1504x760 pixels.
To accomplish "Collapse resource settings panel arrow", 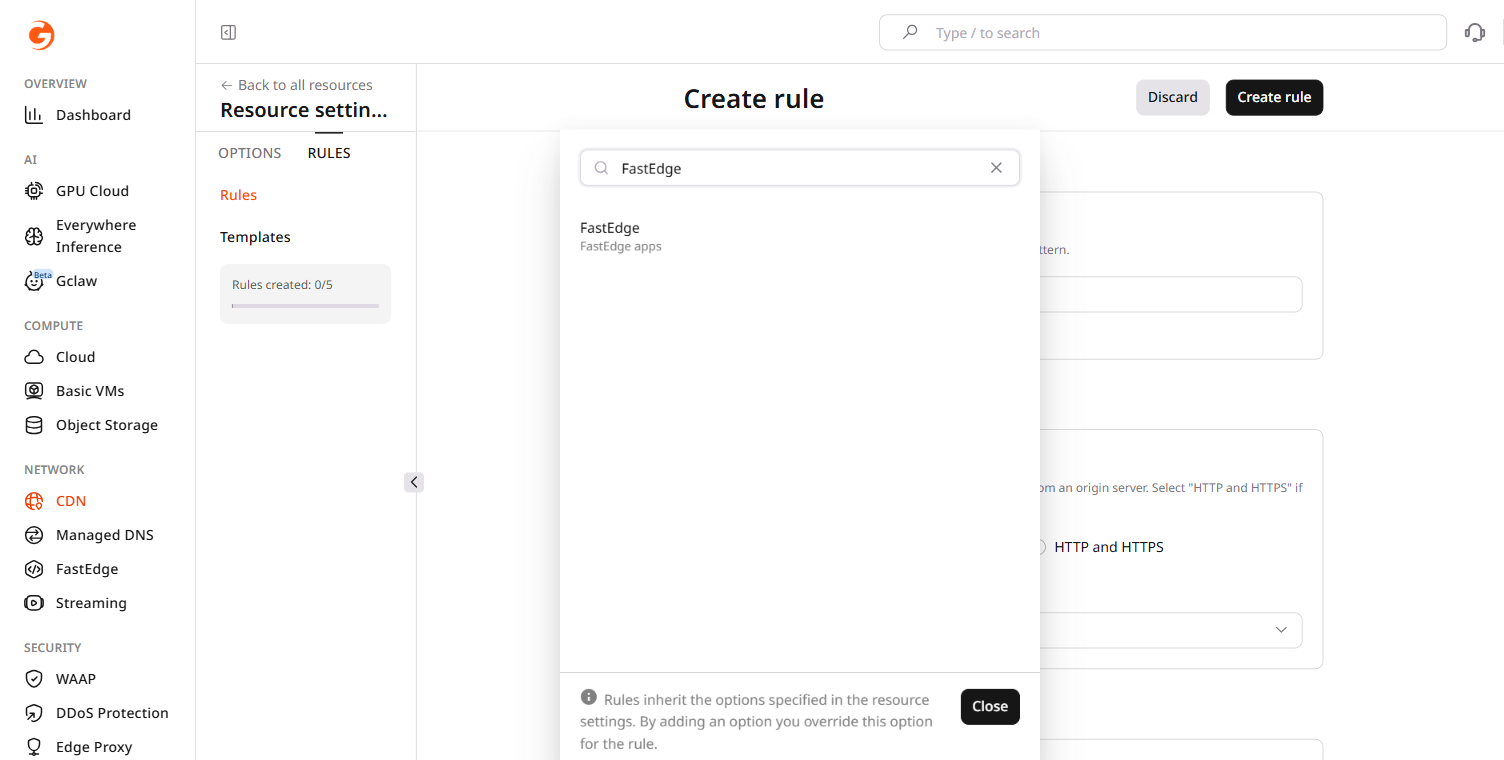I will [x=414, y=482].
